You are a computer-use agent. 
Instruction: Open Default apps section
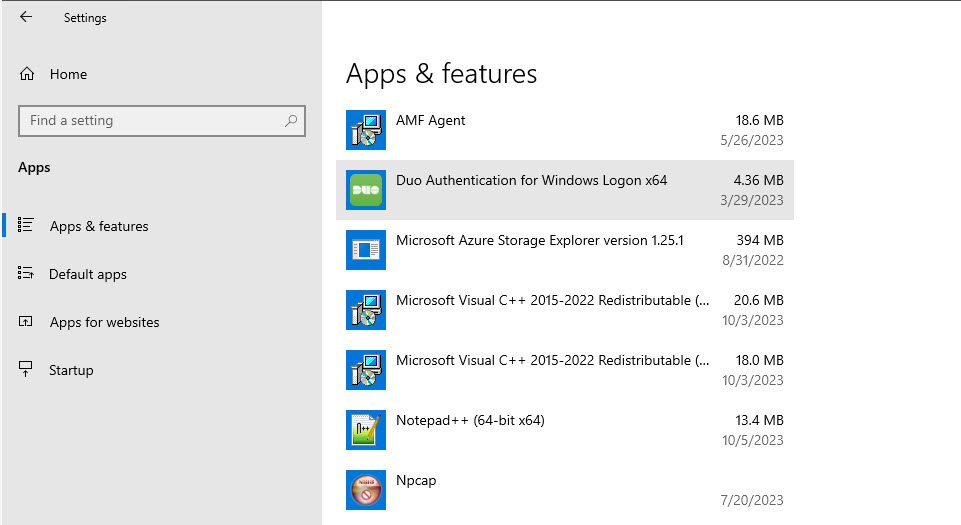tap(88, 274)
